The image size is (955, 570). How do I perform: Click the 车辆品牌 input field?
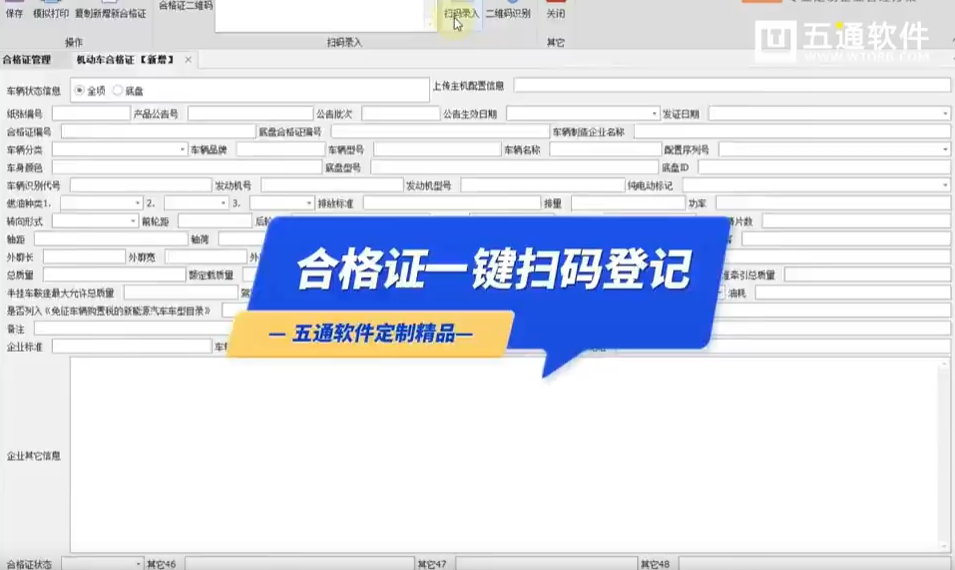coord(281,149)
